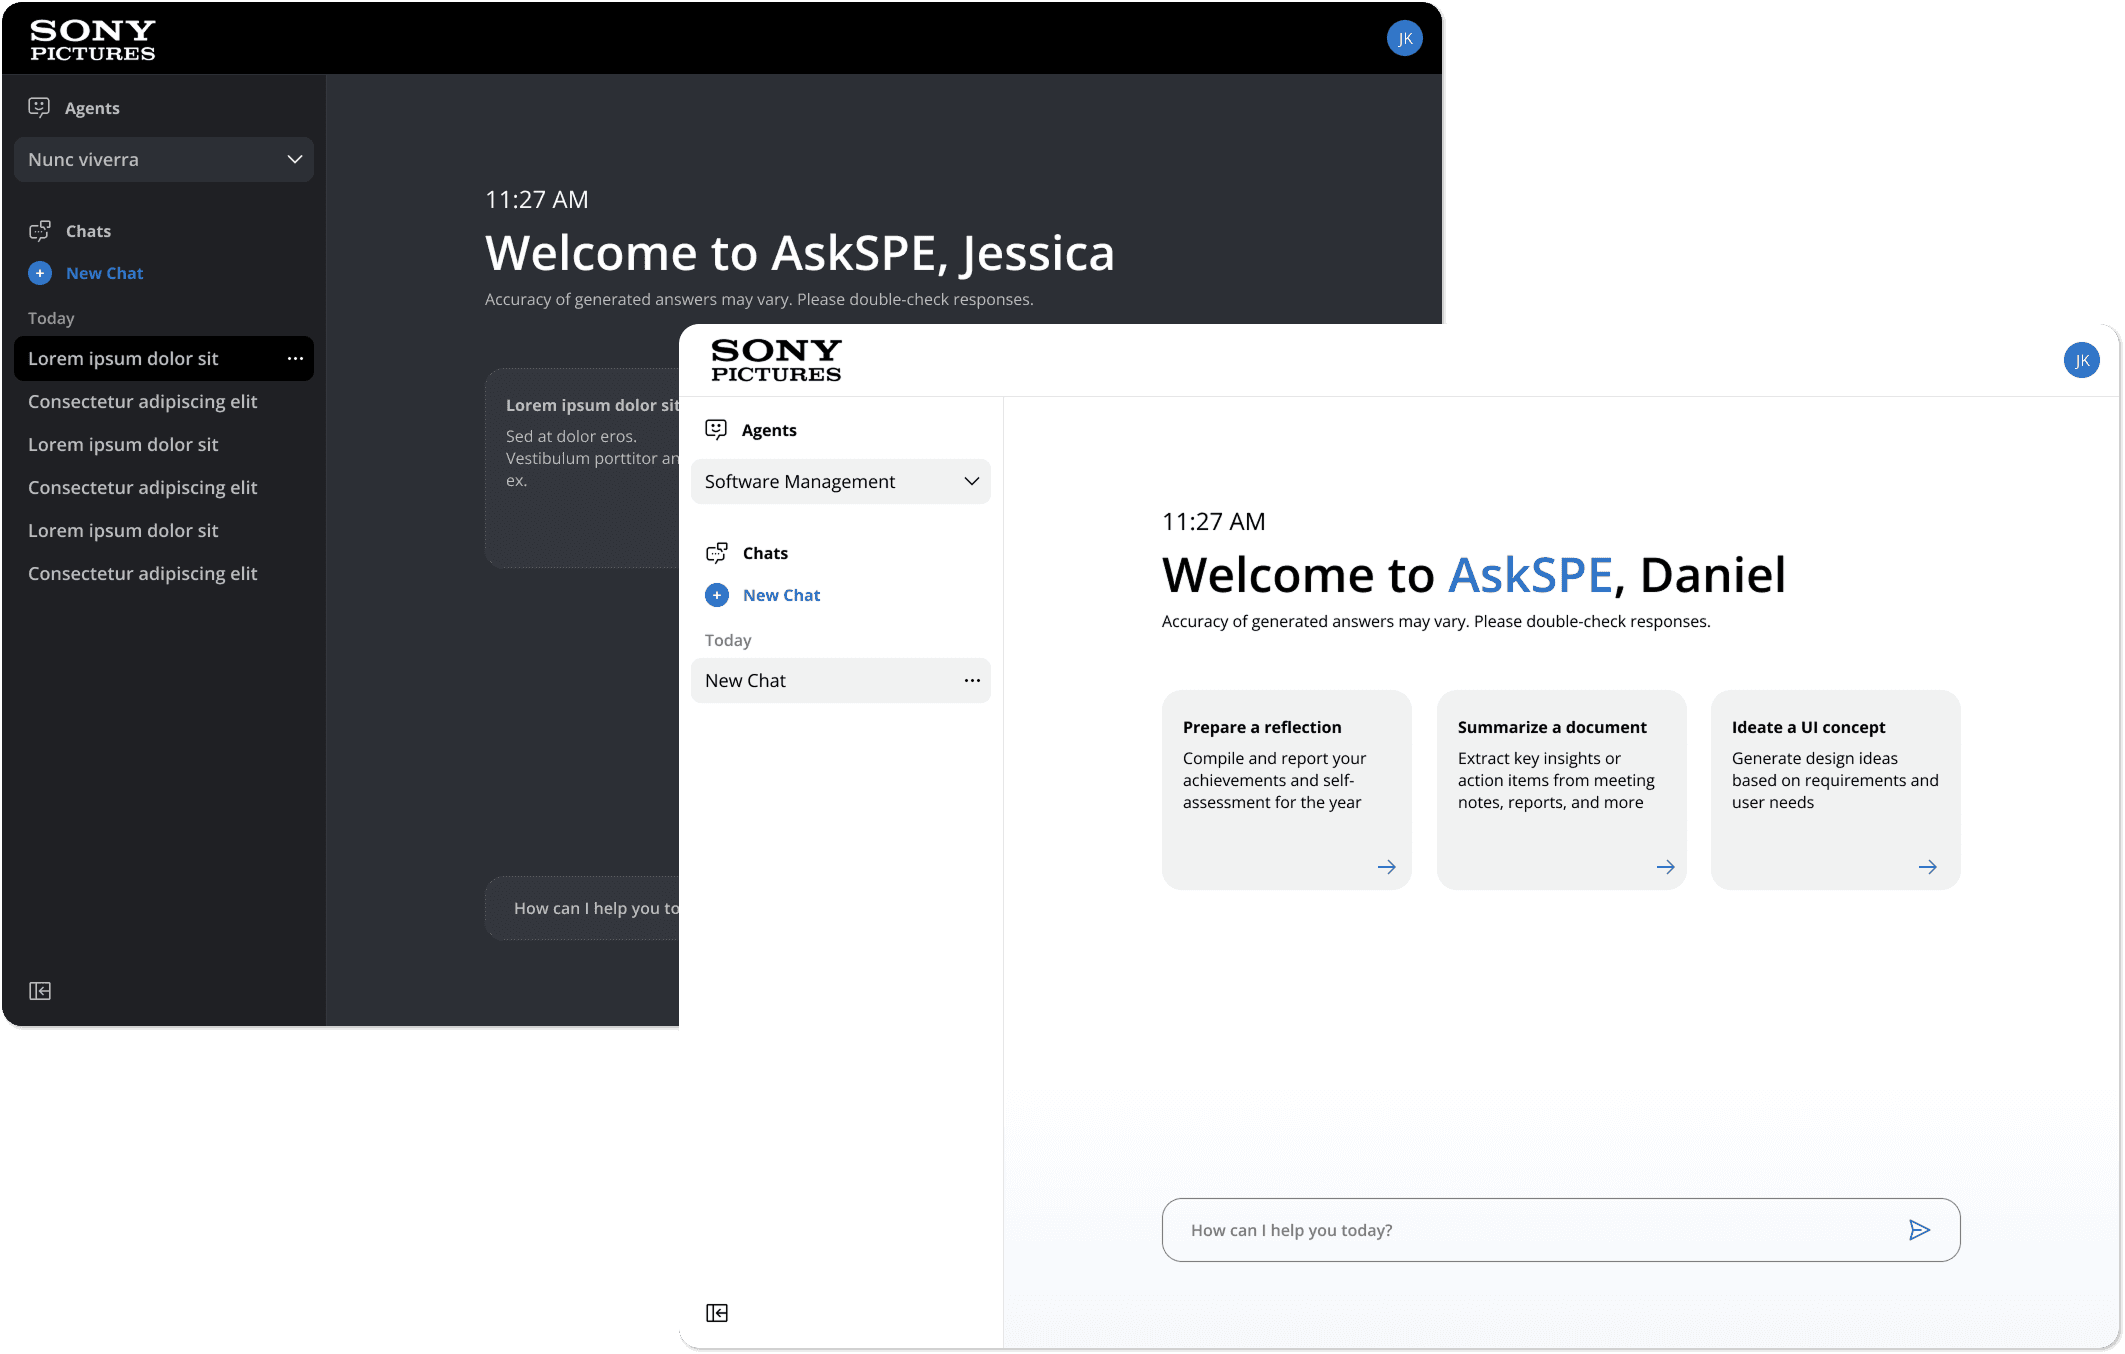Open JK user avatar in light window
The width and height of the screenshot is (2125, 1354).
[2081, 360]
